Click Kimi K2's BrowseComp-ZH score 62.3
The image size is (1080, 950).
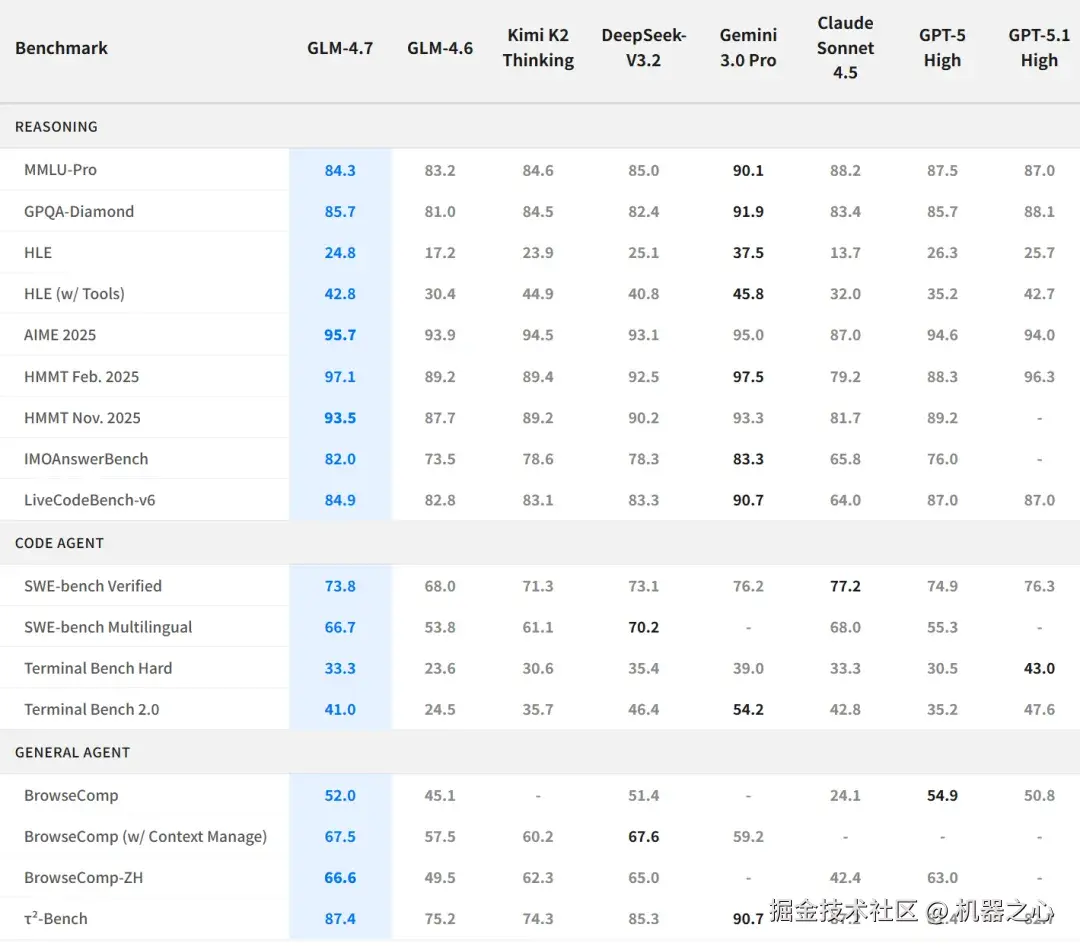tap(538, 878)
